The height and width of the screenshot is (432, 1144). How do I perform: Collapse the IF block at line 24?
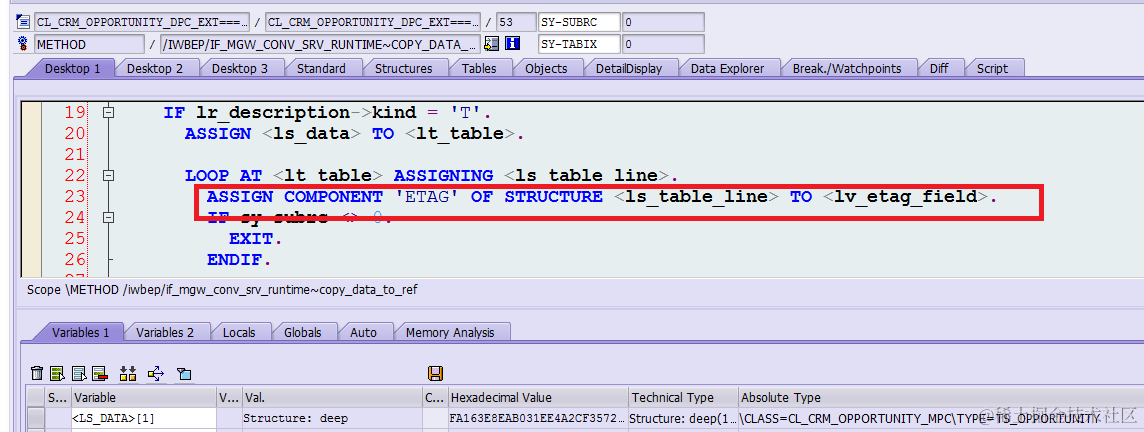pyautogui.click(x=109, y=217)
